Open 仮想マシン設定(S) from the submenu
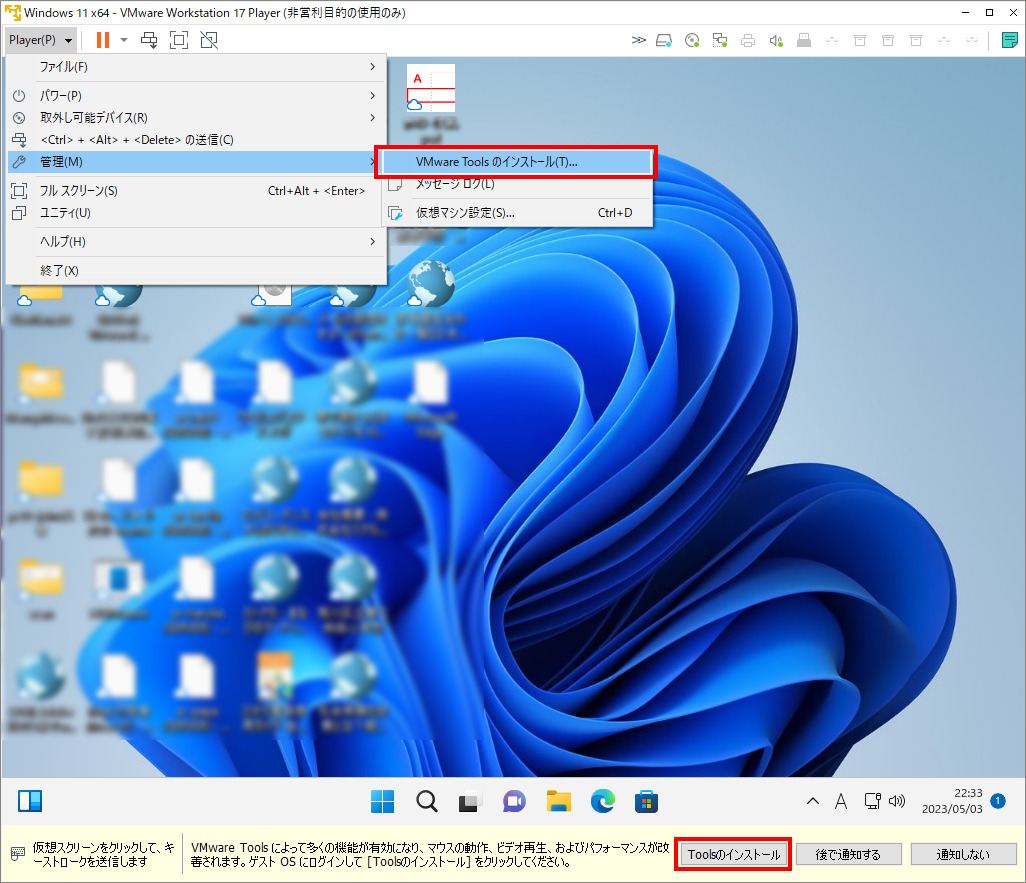Image resolution: width=1026 pixels, height=883 pixels. (465, 213)
